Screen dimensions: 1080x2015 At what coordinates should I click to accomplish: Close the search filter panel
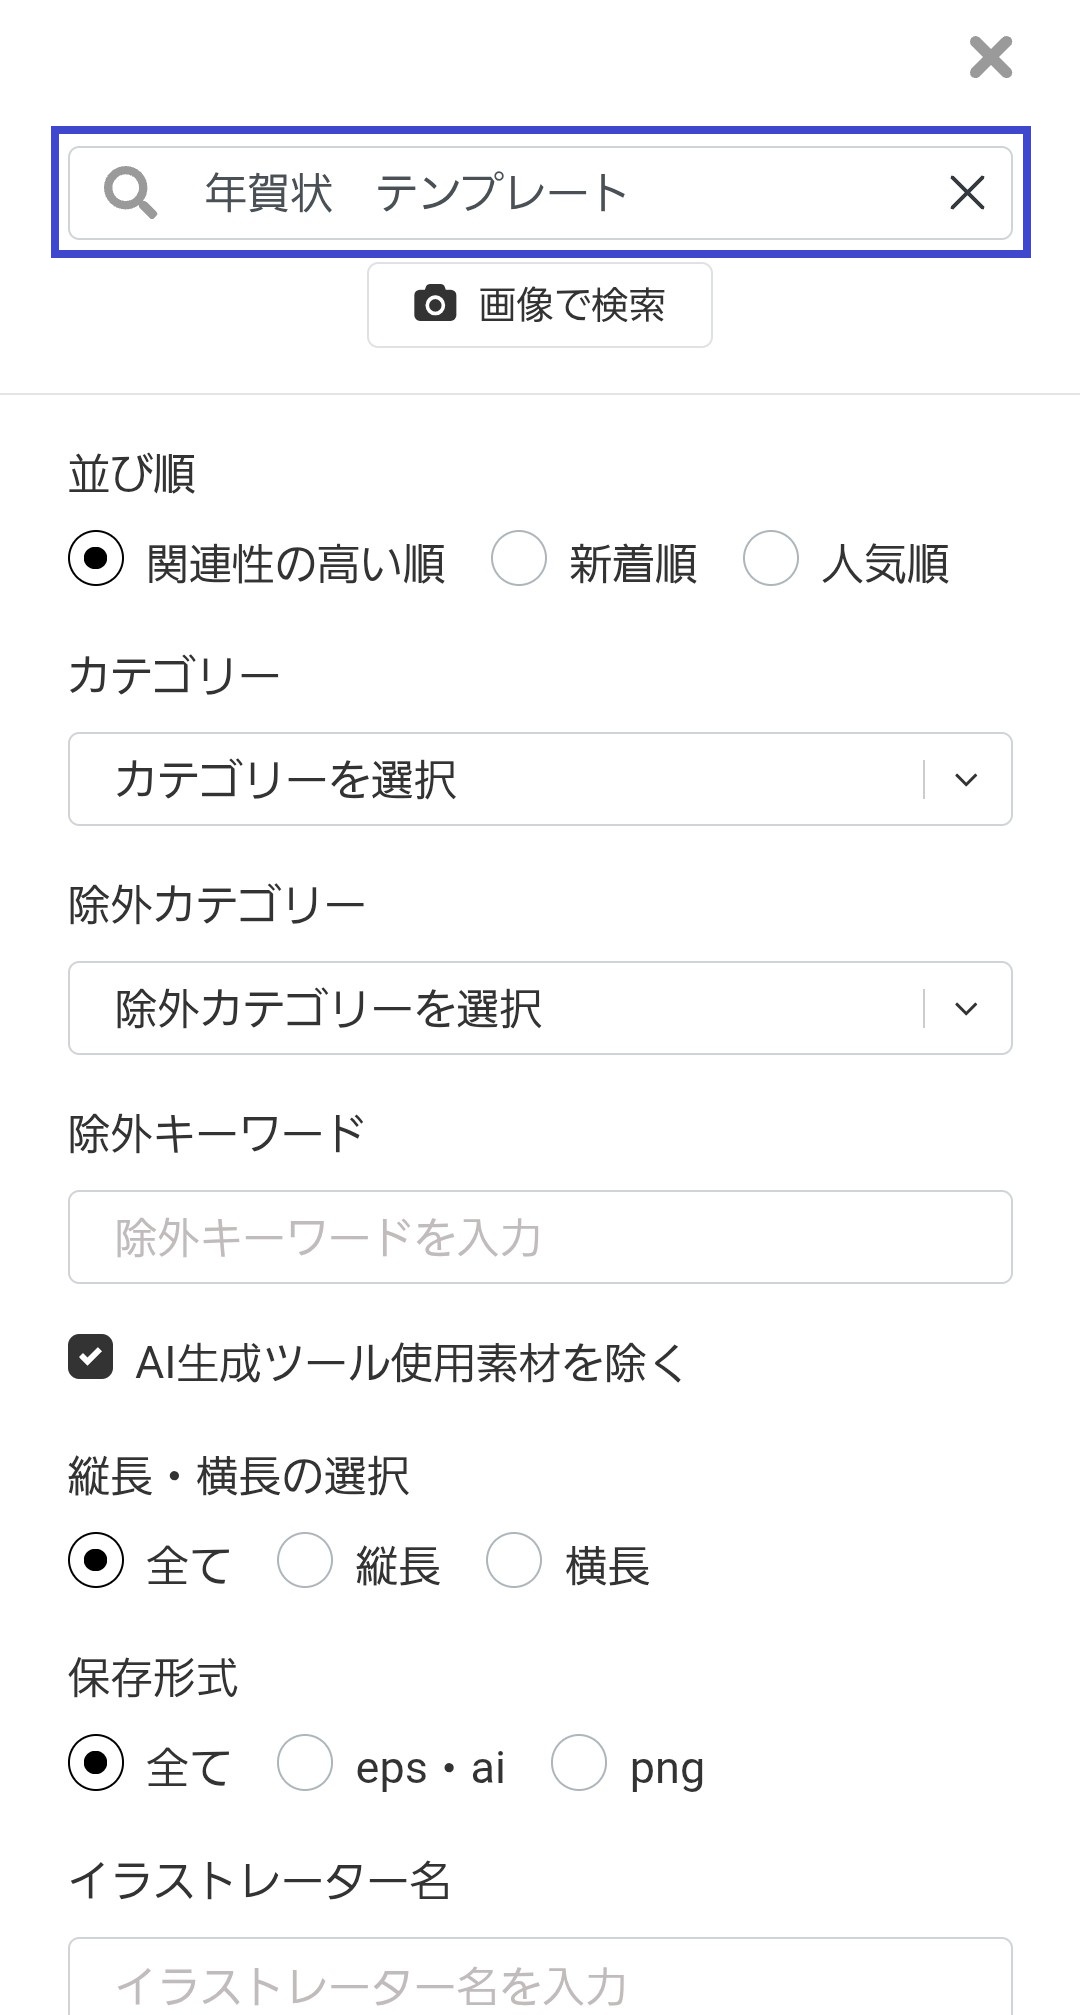point(990,57)
